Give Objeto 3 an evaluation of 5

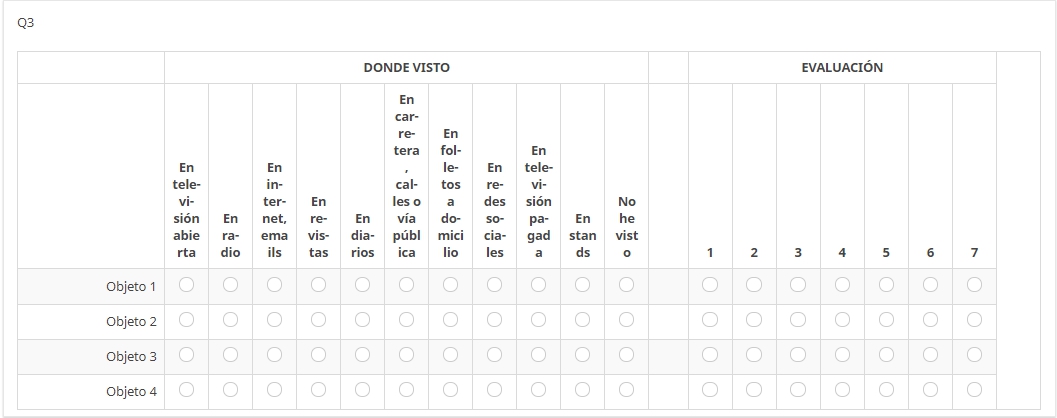(x=886, y=355)
